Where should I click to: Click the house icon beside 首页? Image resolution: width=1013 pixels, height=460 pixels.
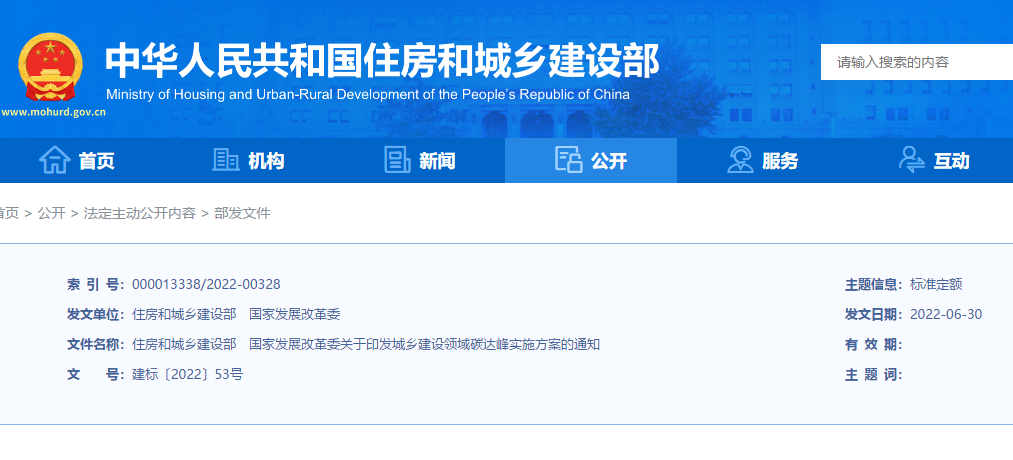point(54,160)
